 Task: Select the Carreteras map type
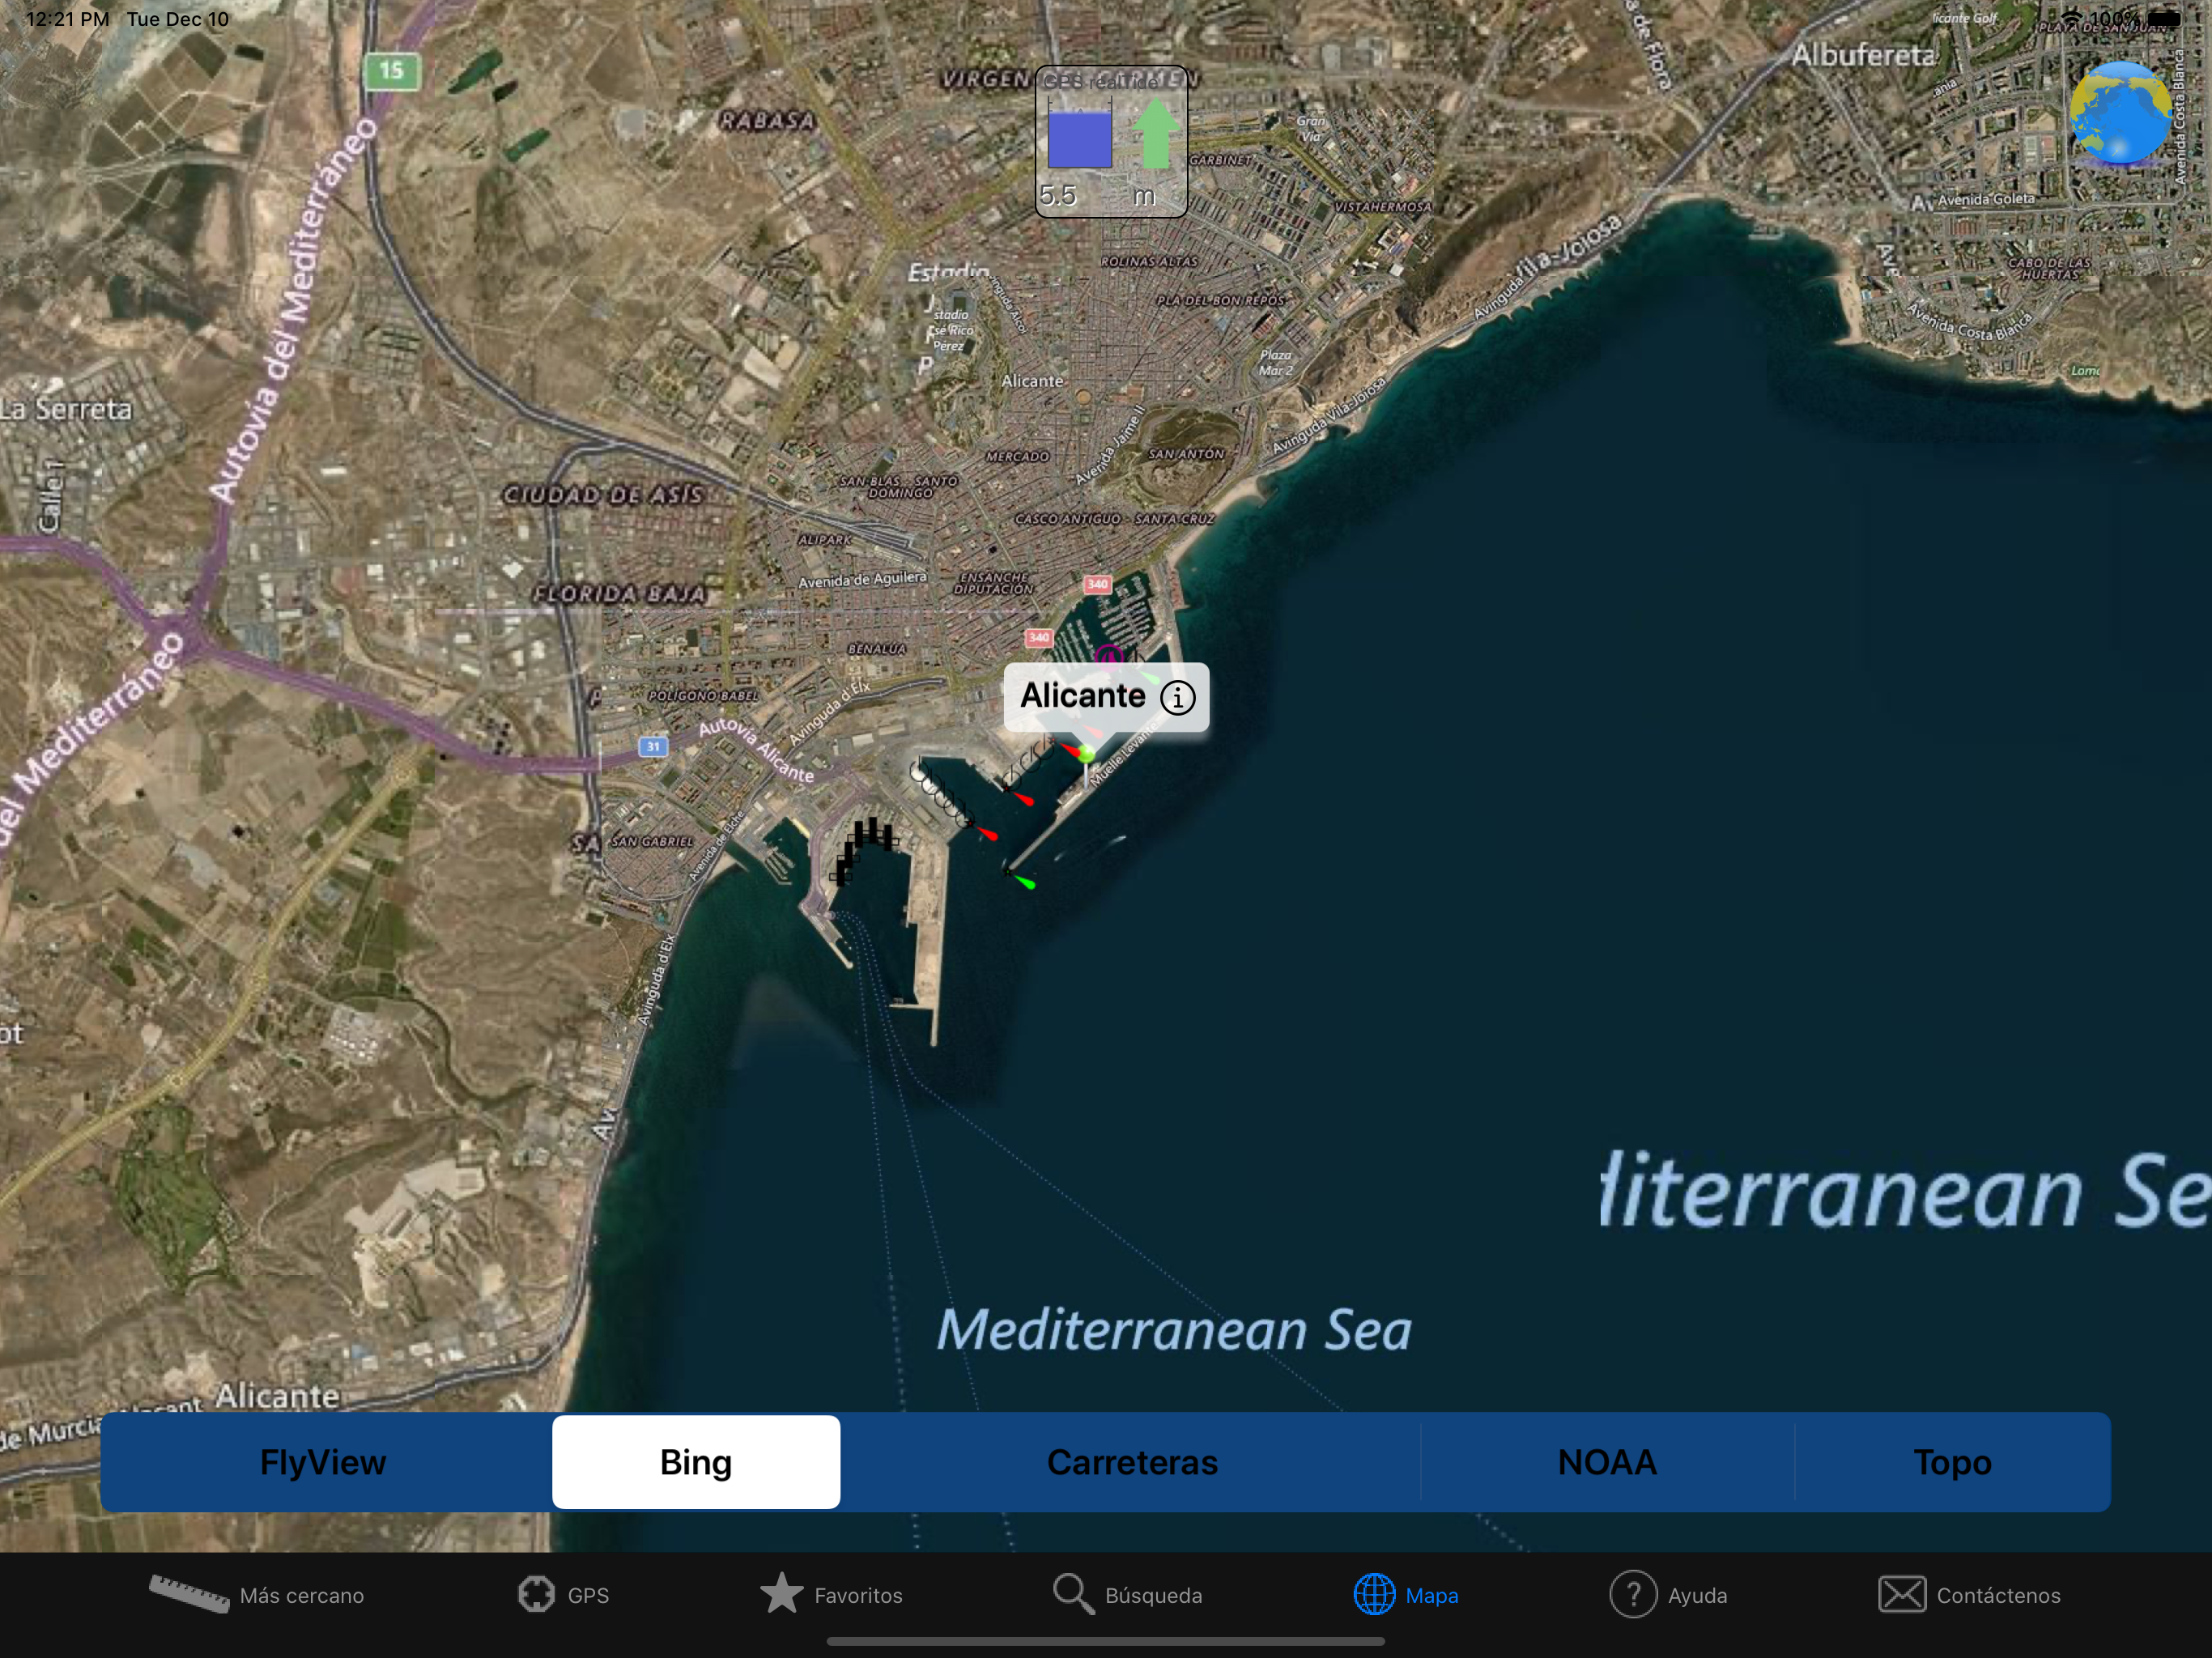tap(1132, 1462)
